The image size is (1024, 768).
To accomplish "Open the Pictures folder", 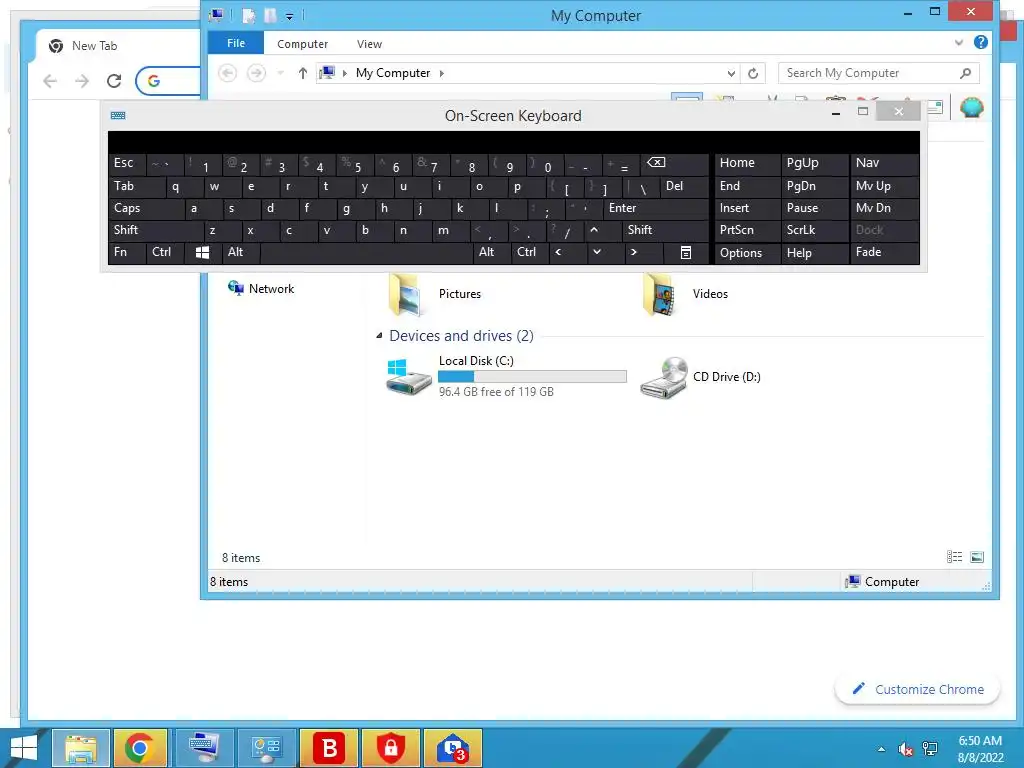I will click(434, 294).
